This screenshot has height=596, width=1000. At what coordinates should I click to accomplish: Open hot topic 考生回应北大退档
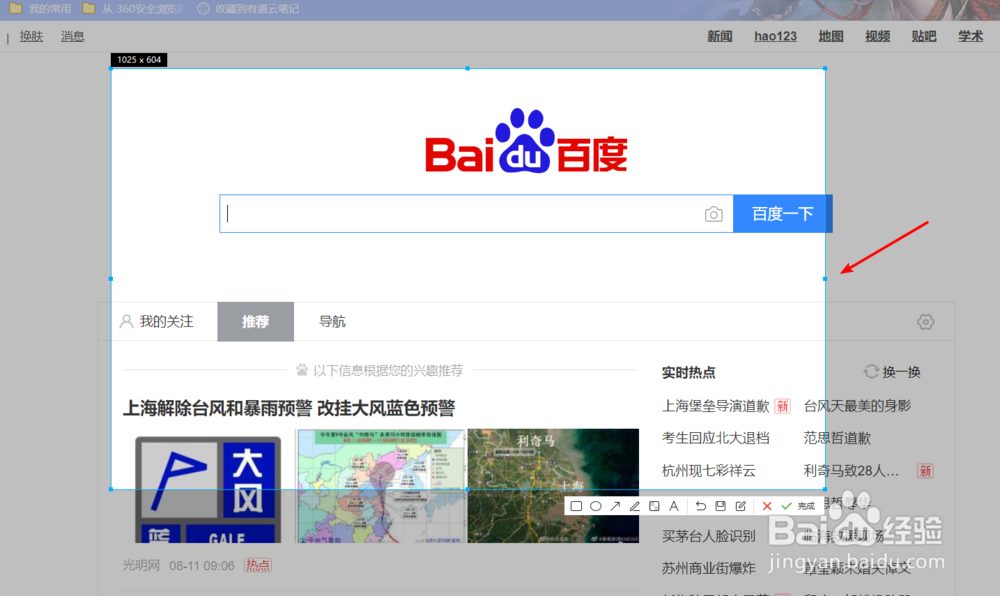[716, 438]
